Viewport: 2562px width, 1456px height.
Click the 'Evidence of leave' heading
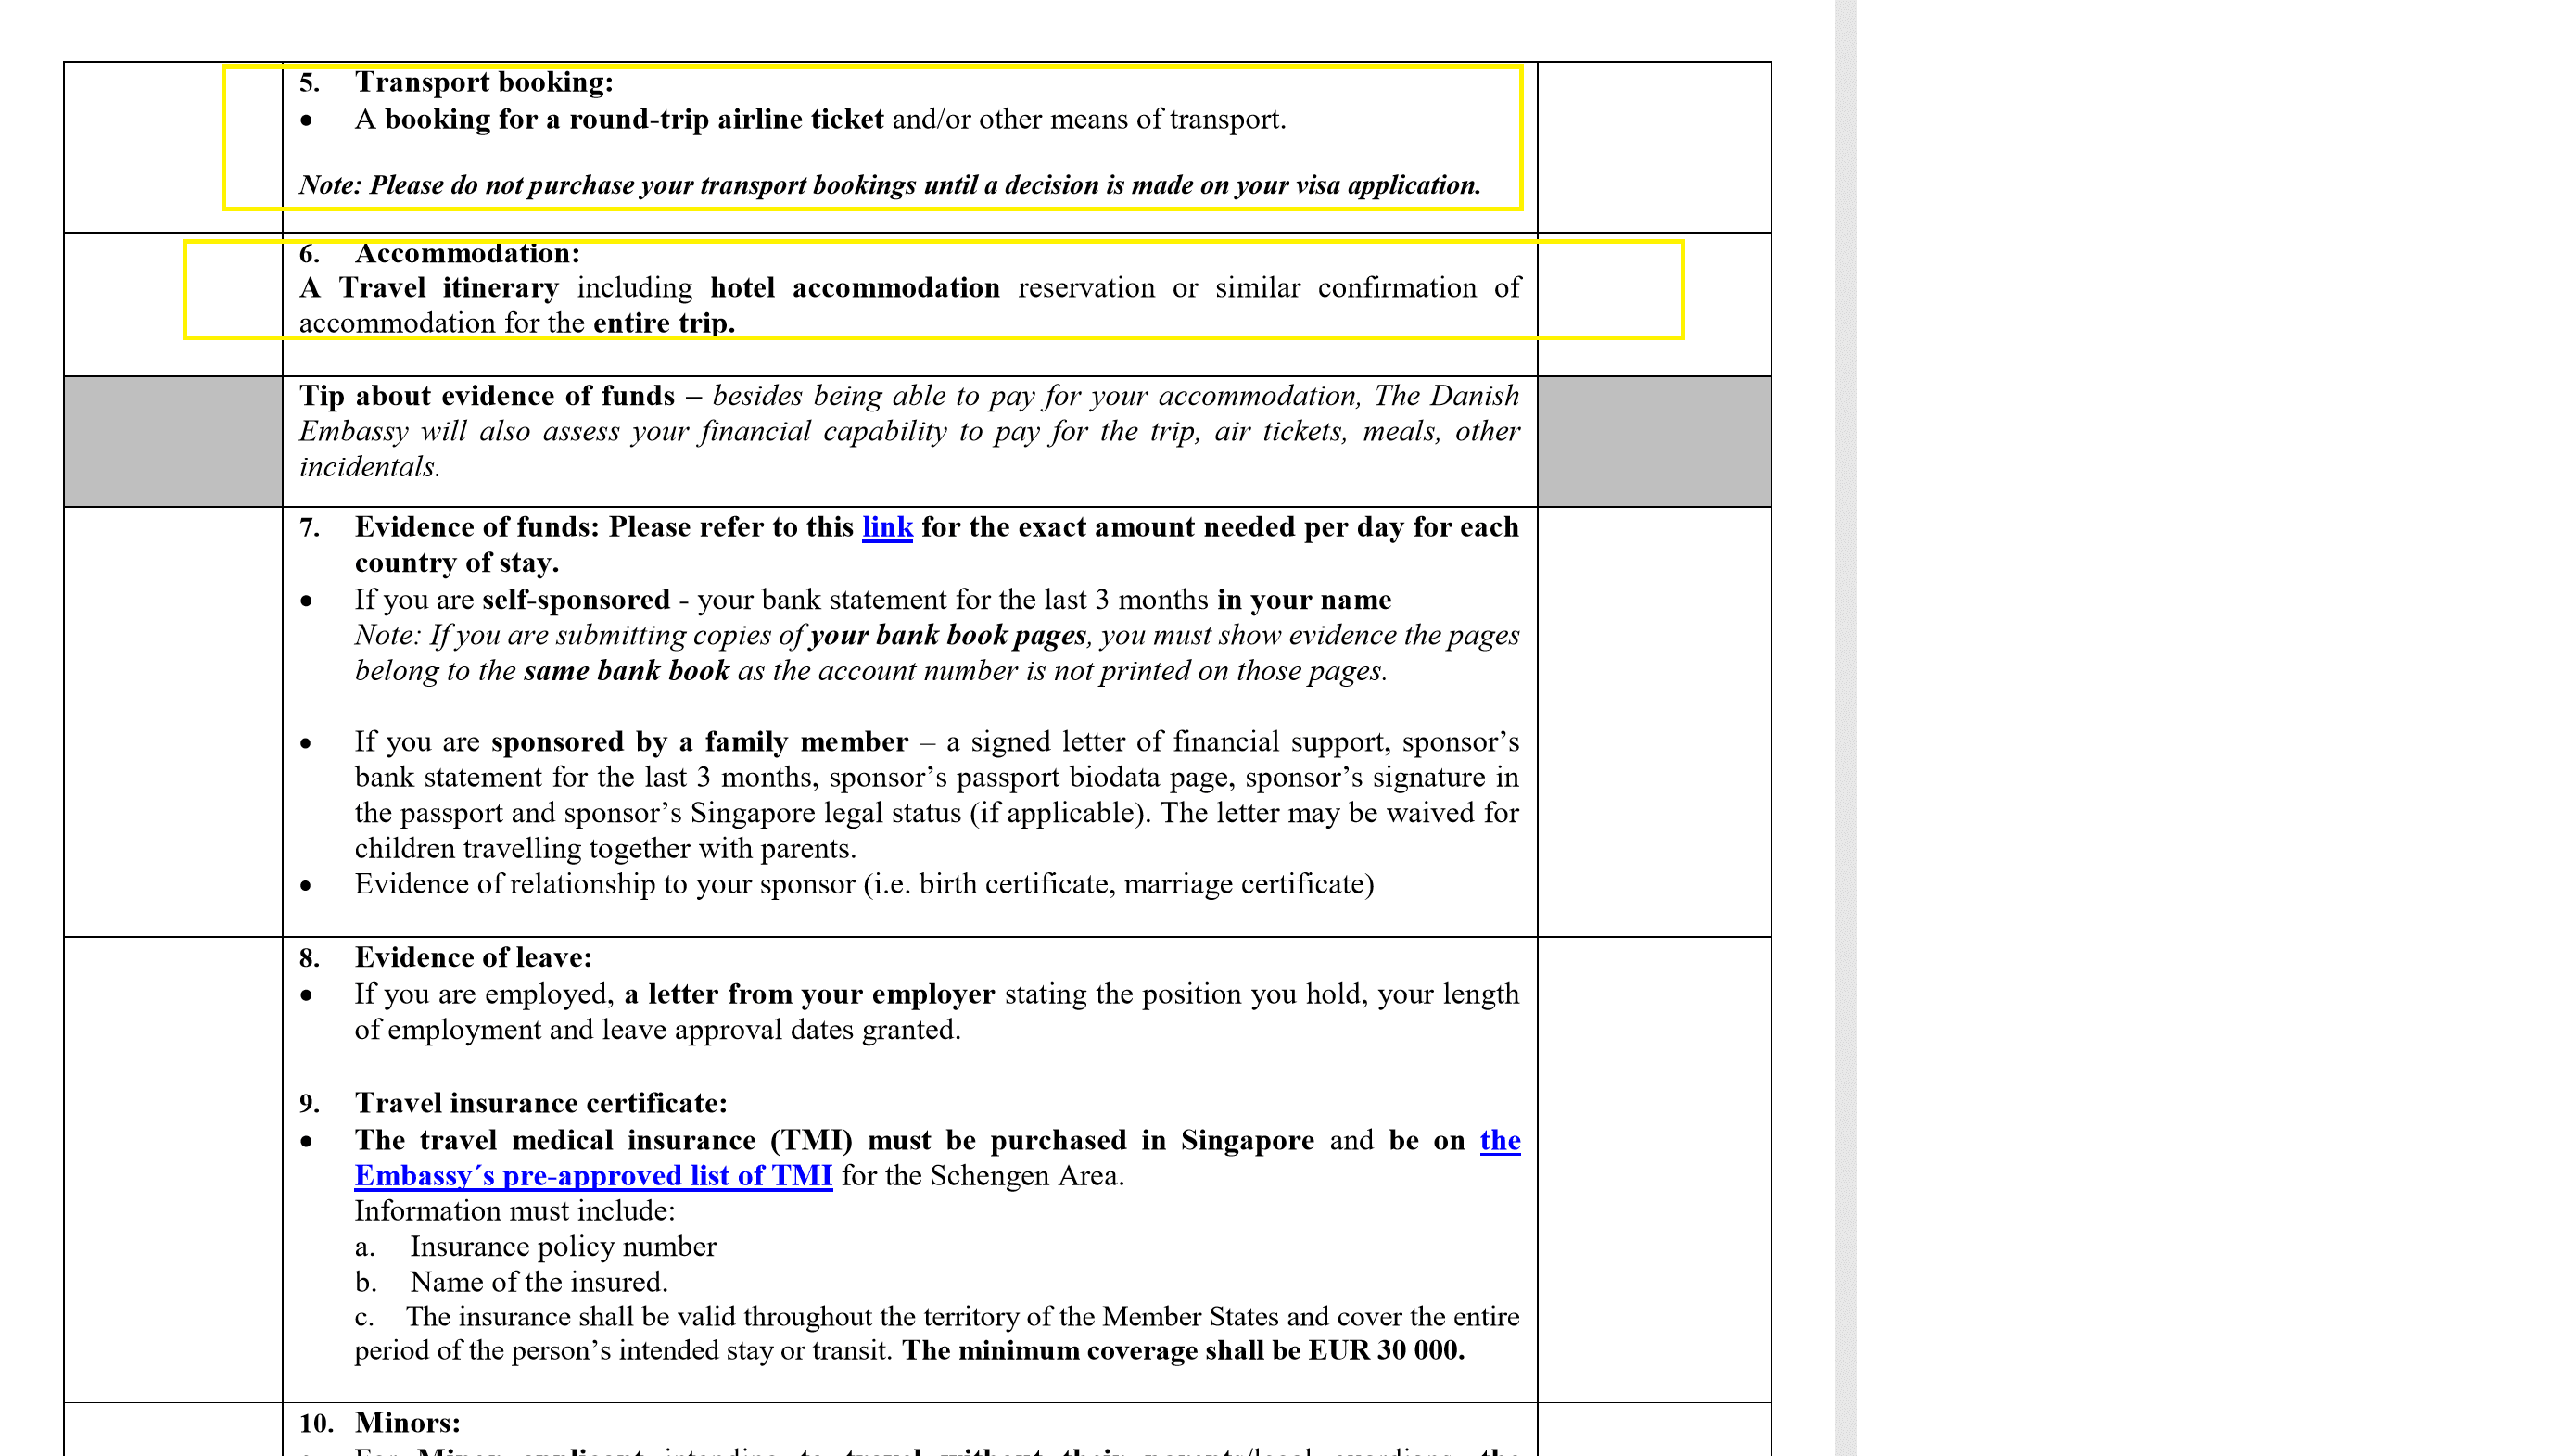point(473,956)
